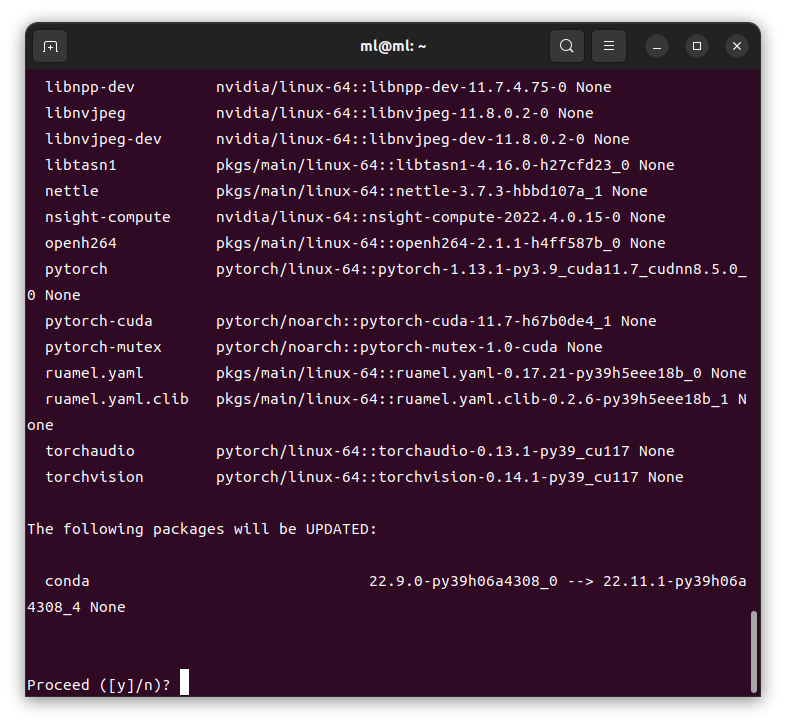Click 'The following packages will be UPDATED:' line
Screen dimensions: 786x725
coord(202,529)
